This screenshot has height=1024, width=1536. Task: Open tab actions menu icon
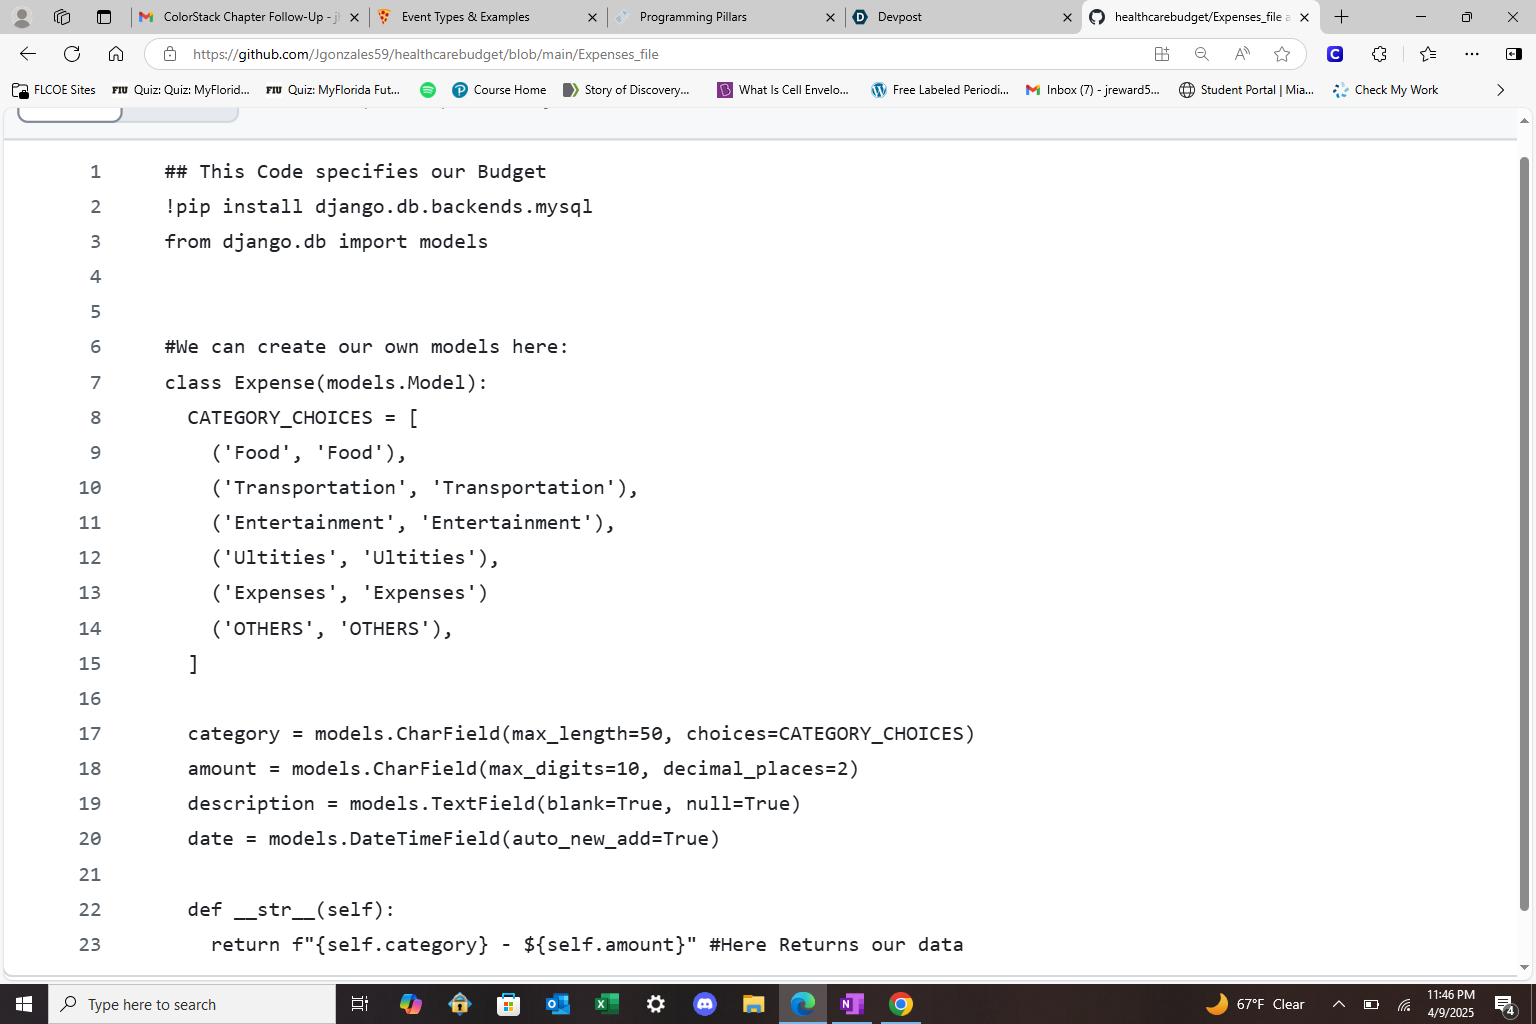pos(104,17)
